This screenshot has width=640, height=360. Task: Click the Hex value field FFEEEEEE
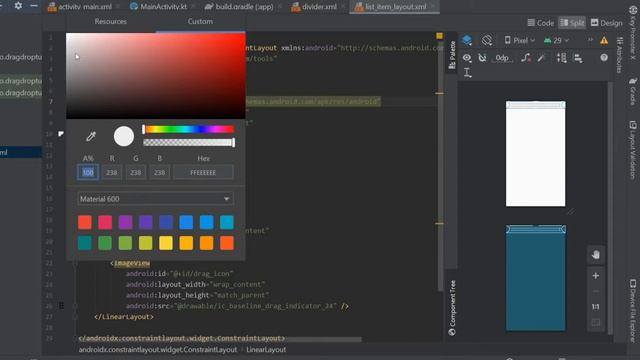pos(203,172)
